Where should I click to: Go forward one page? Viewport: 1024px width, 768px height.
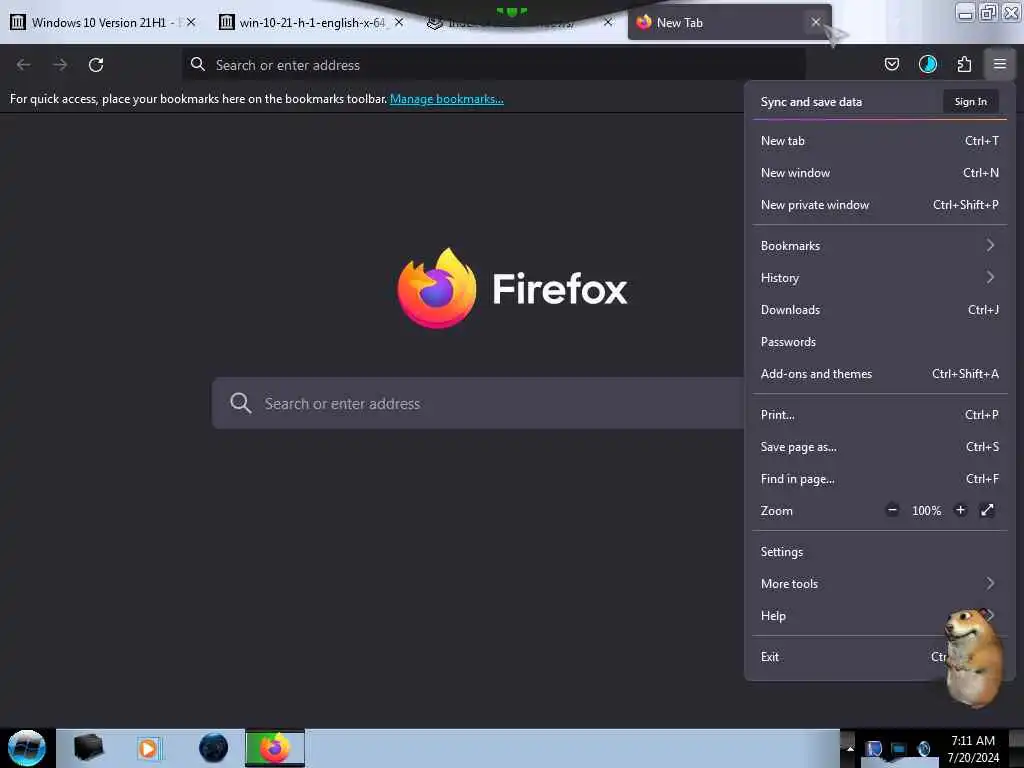point(60,65)
